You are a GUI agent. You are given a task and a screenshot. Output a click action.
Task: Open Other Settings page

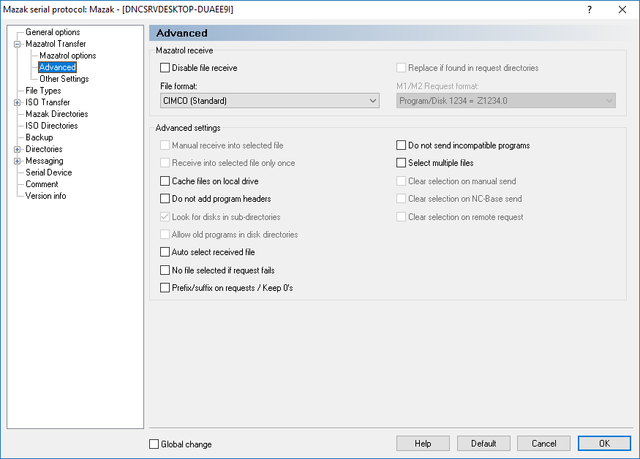point(64,79)
